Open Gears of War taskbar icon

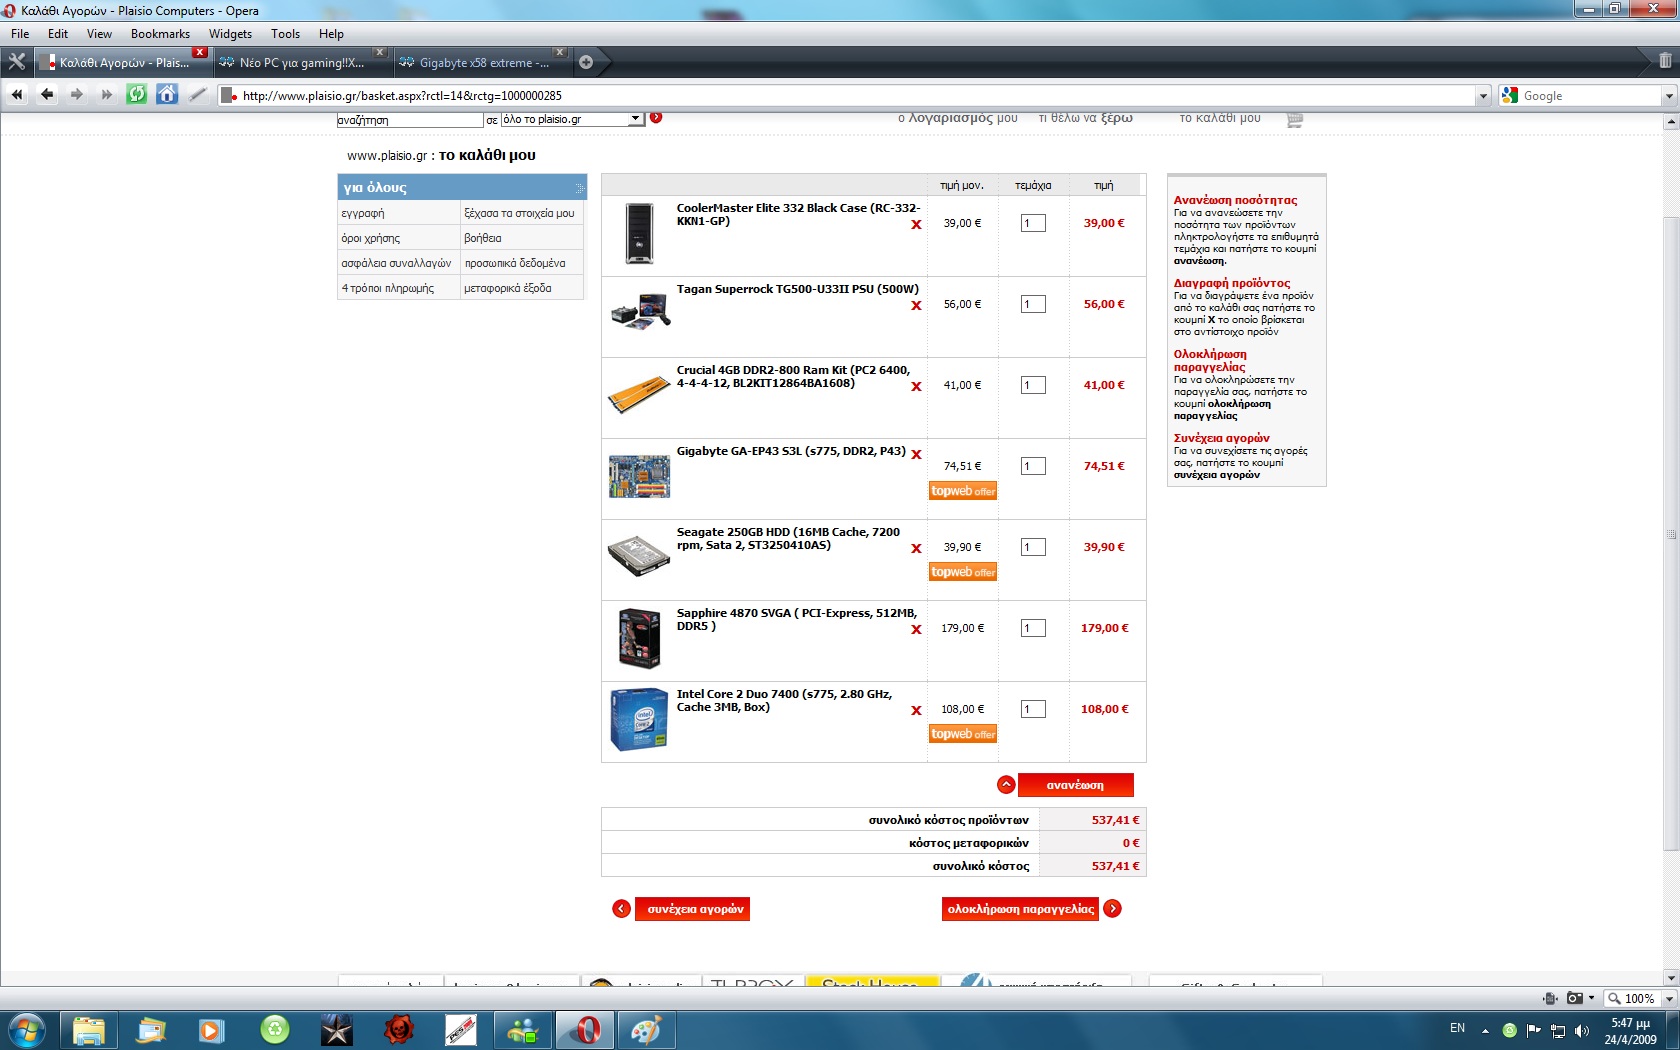coord(399,1030)
